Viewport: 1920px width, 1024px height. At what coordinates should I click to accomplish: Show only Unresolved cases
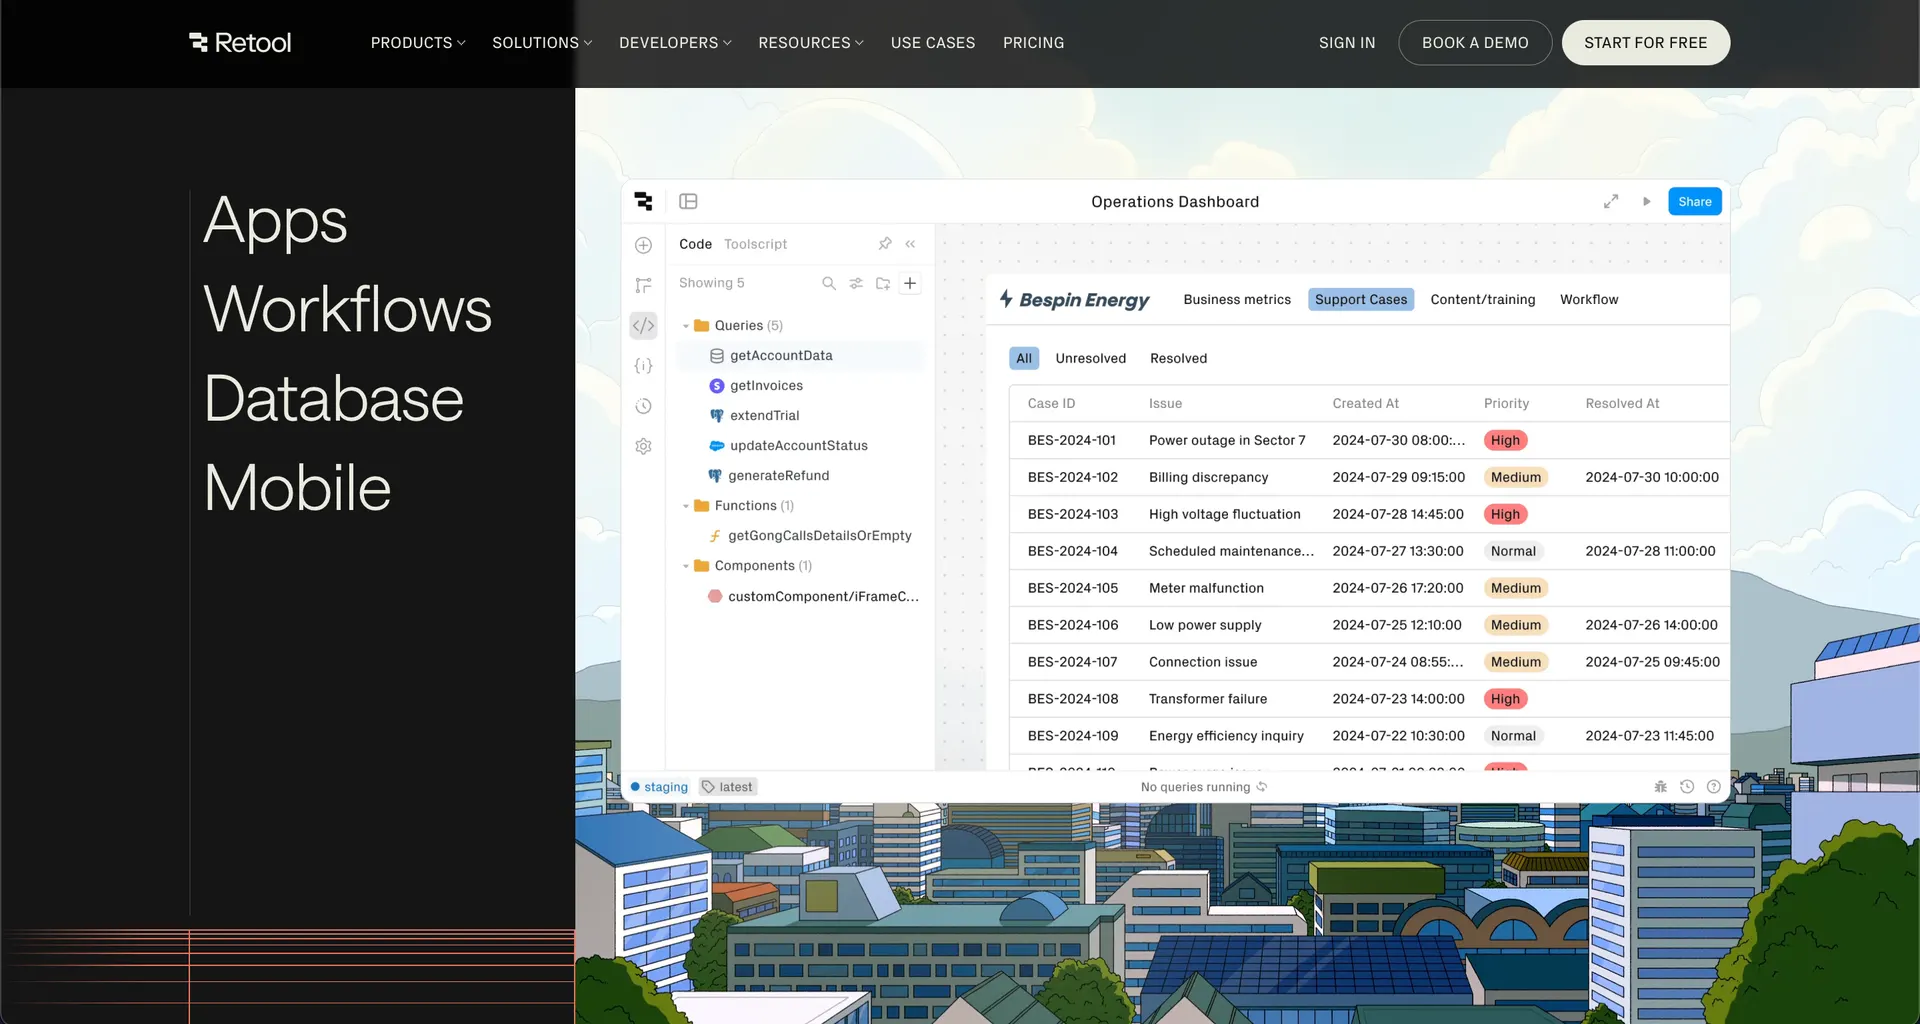tap(1090, 358)
